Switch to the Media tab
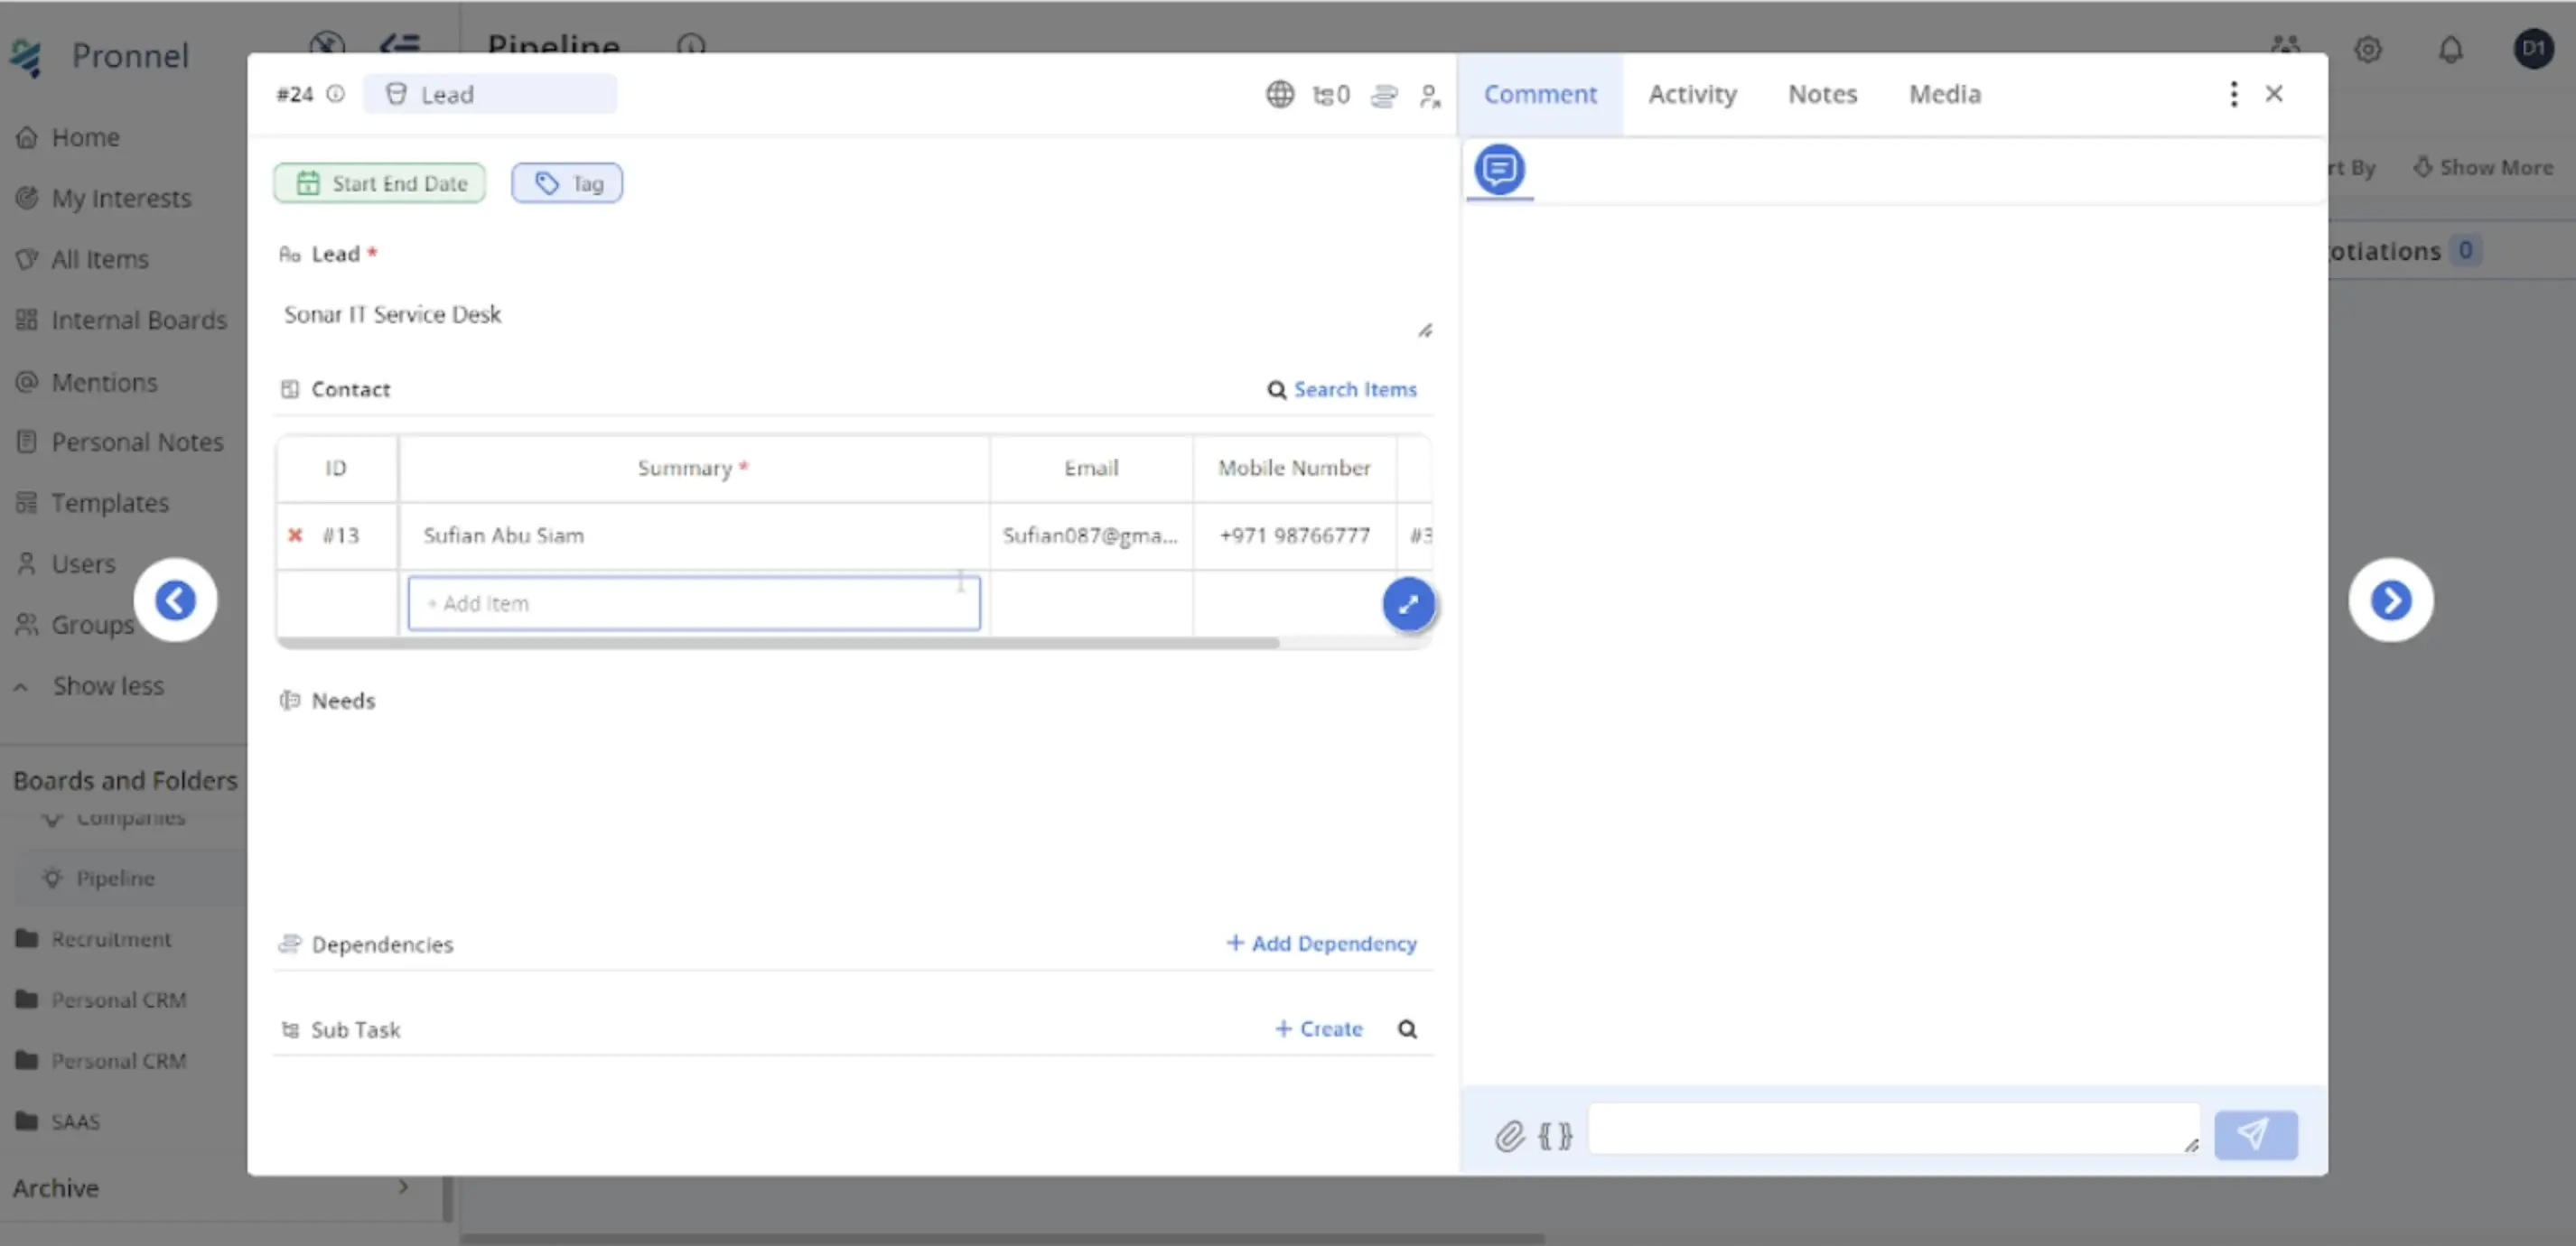 coord(1944,94)
